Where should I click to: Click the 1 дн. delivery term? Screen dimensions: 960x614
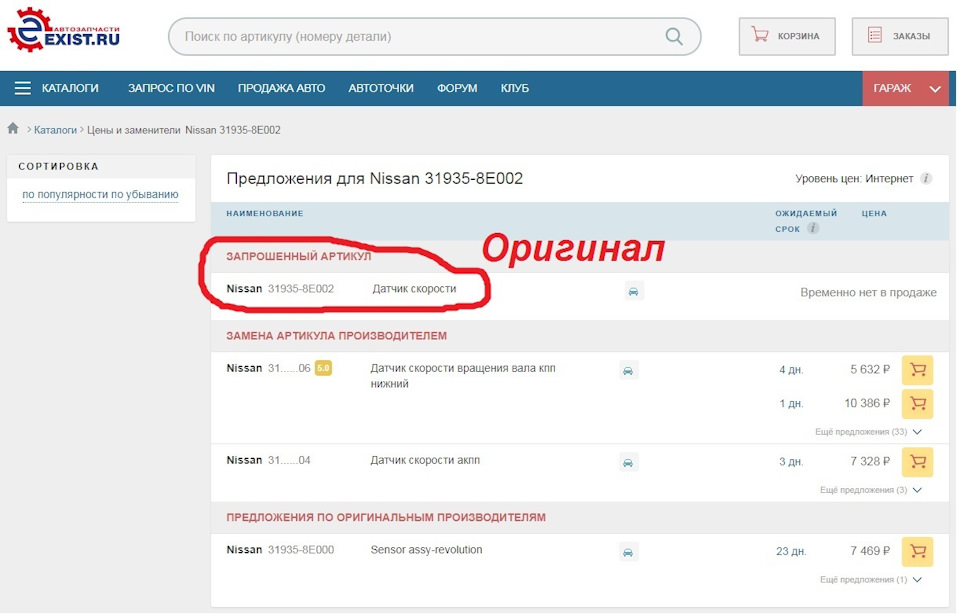(x=791, y=403)
